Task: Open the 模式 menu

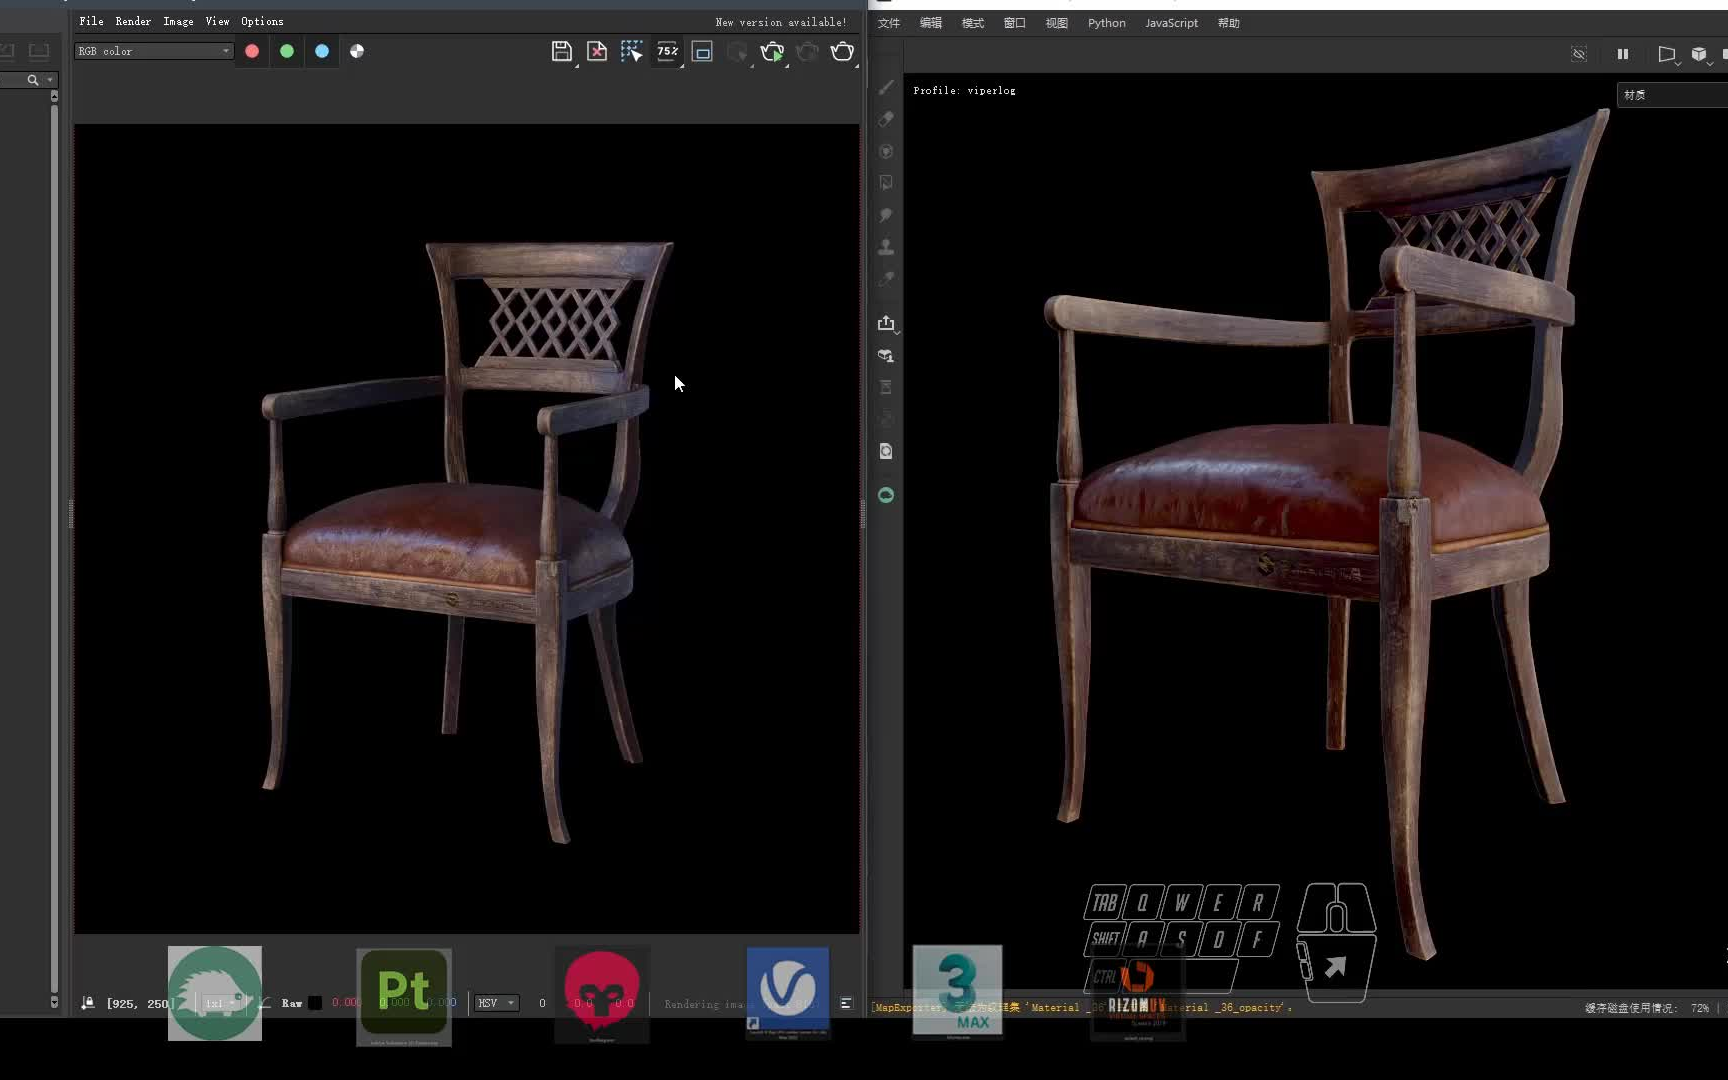Action: point(973,23)
